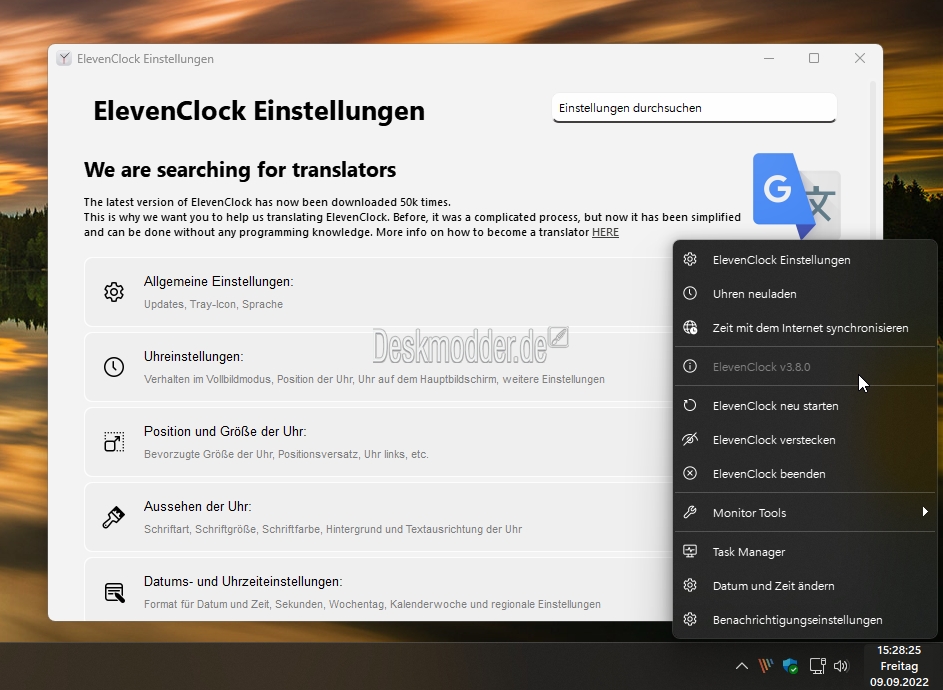The image size is (943, 690).
Task: Click clock icon next to Uhren neuladen
Action: click(x=690, y=293)
